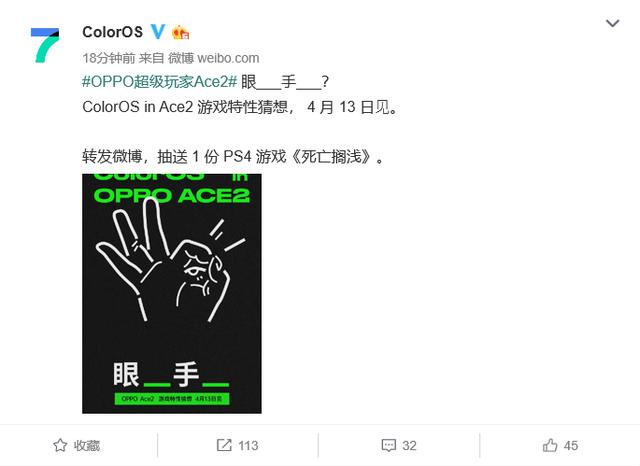Open the 18分钟前 timestamp link

tap(109, 58)
